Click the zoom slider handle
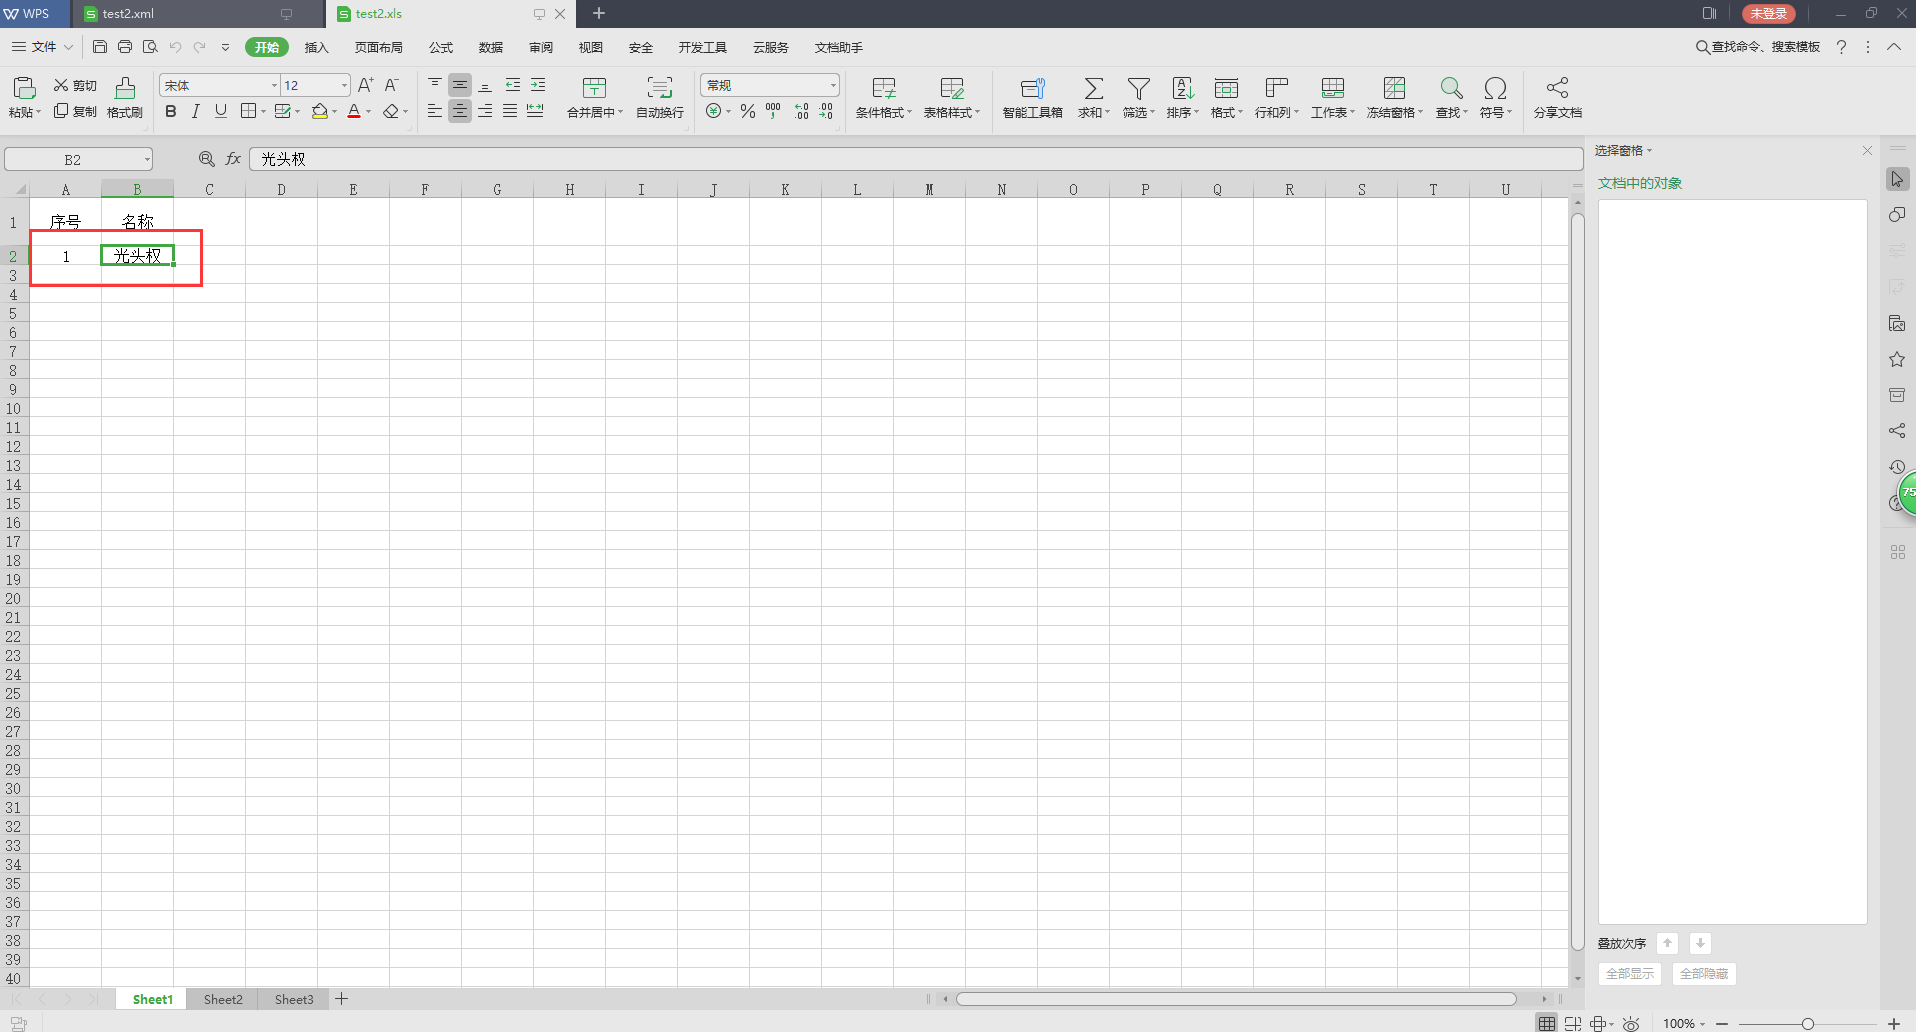 click(x=1808, y=1023)
